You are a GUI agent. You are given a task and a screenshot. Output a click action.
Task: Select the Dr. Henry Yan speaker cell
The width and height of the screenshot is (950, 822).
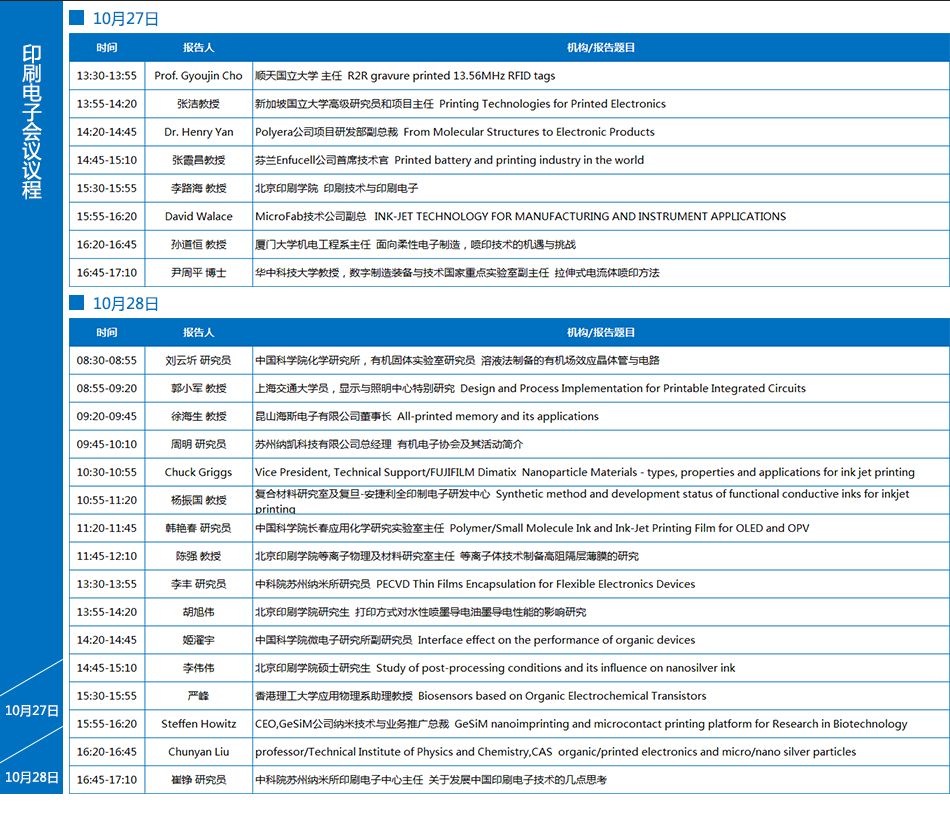click(x=198, y=132)
